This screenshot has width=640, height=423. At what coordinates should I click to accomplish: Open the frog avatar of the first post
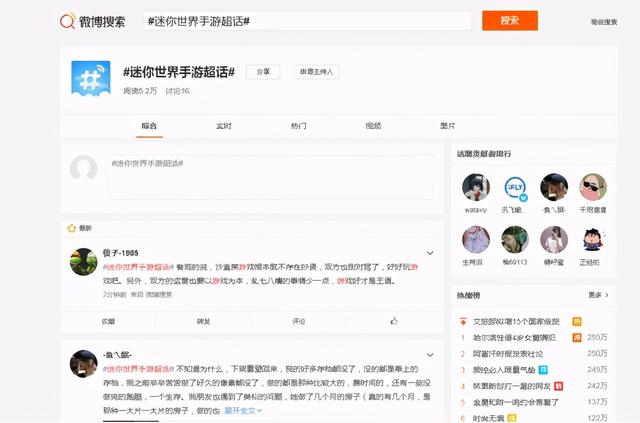(84, 261)
